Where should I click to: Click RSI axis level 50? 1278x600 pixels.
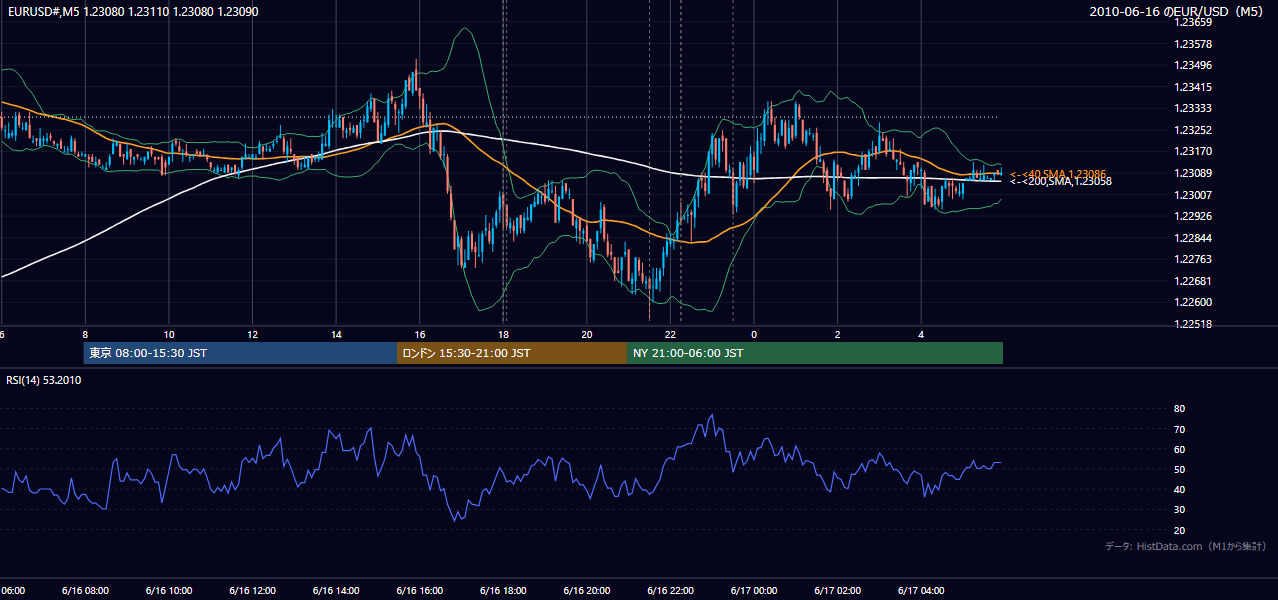tap(1179, 469)
